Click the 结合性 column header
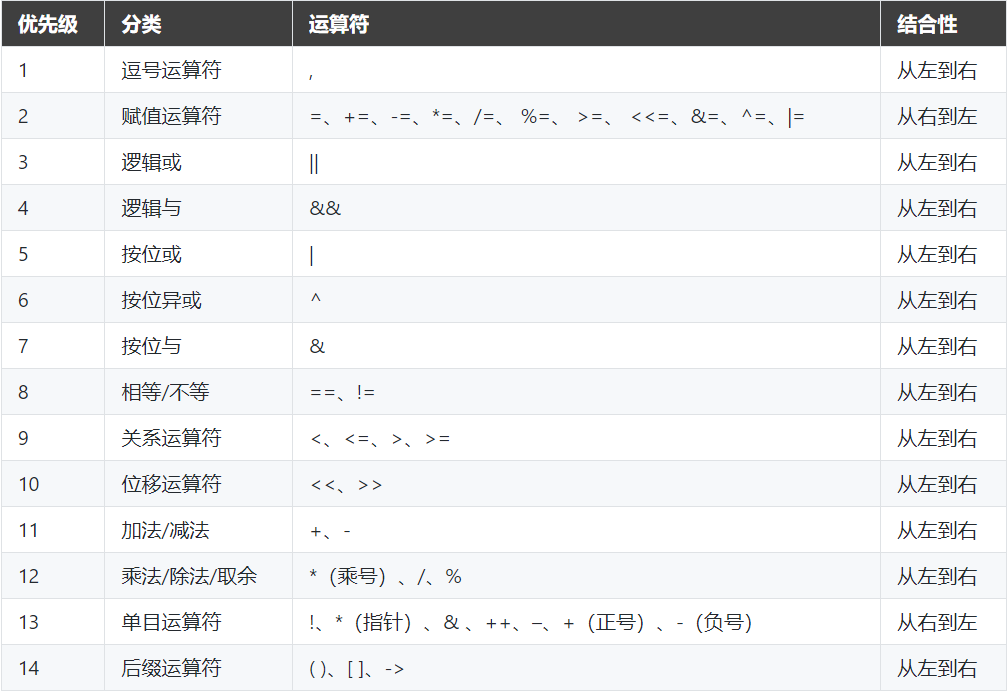Viewport: 1007px width, 691px height. 927,24
